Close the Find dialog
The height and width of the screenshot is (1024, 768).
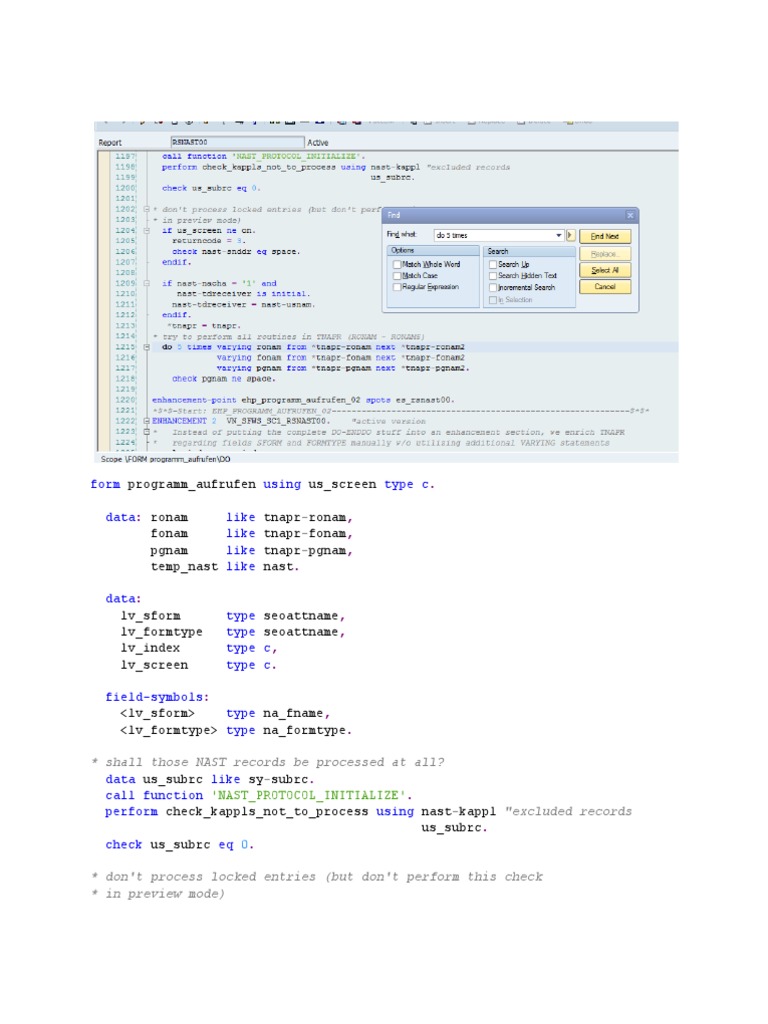[x=629, y=215]
